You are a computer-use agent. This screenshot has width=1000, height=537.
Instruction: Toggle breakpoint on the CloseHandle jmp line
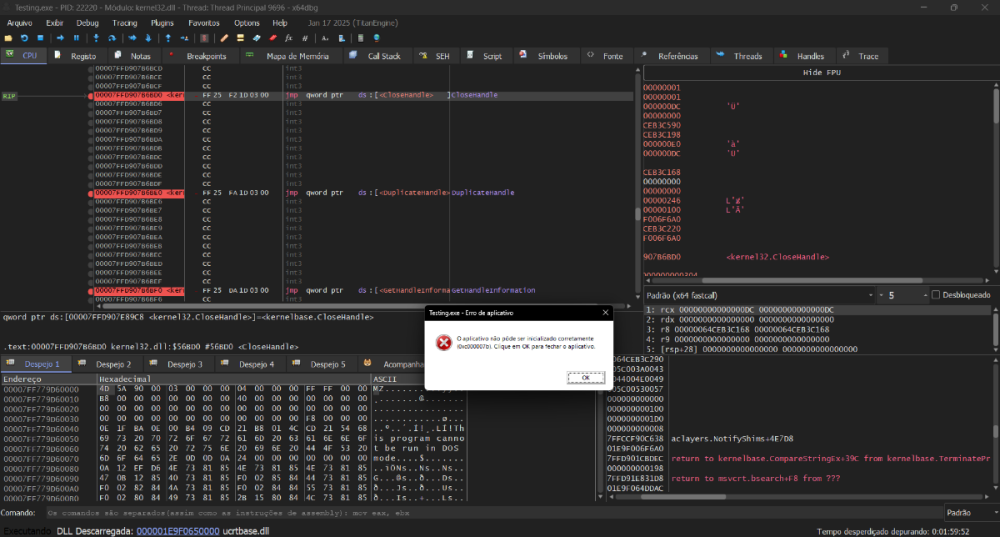[x=92, y=95]
